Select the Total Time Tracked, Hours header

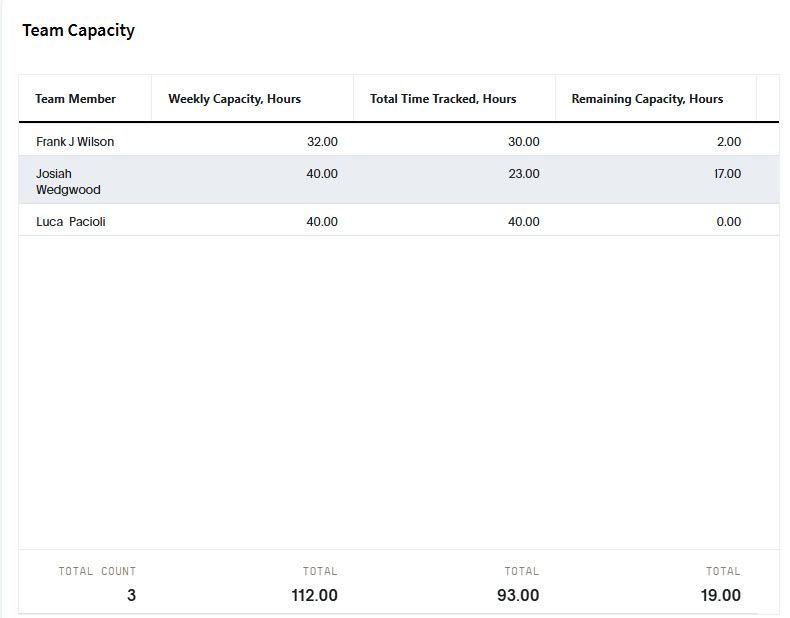(x=443, y=99)
